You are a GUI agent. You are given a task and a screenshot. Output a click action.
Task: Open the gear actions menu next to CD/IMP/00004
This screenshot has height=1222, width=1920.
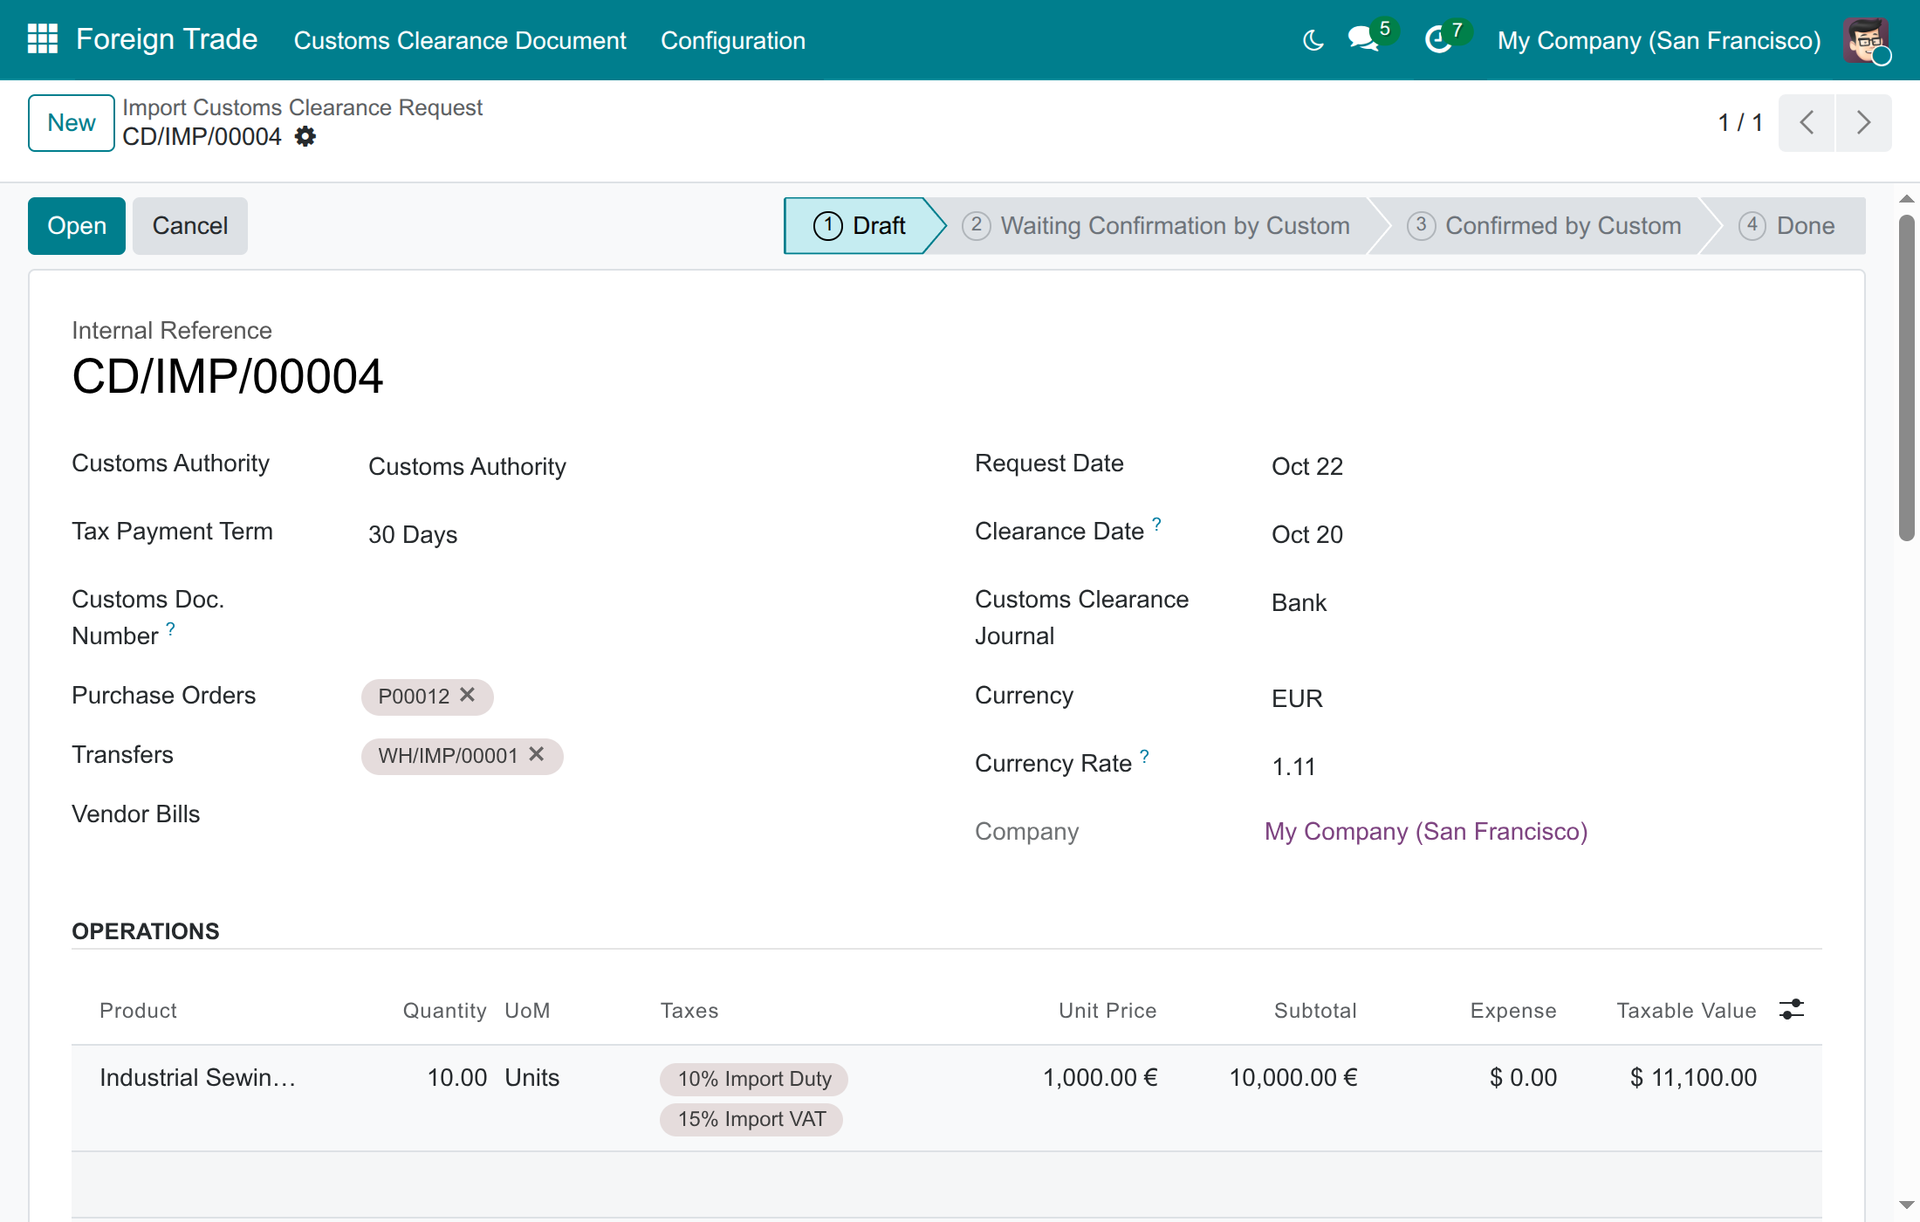coord(305,137)
